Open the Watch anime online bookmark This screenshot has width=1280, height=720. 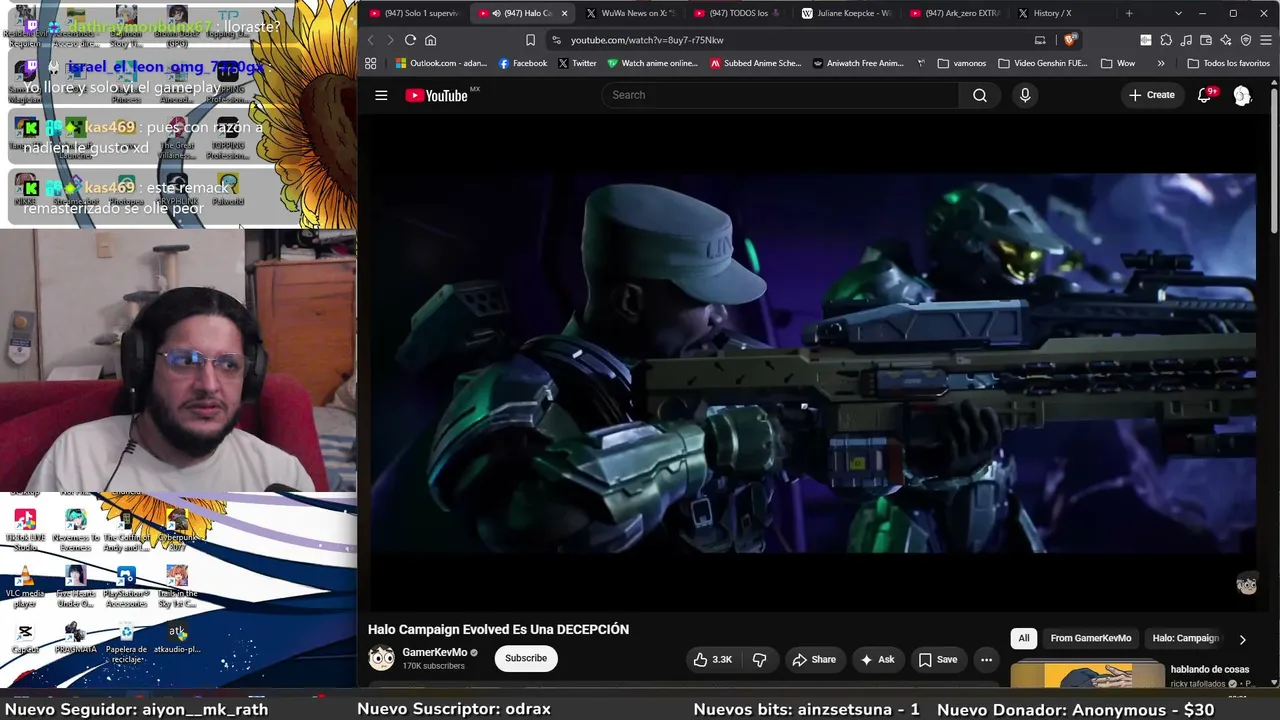tap(652, 63)
